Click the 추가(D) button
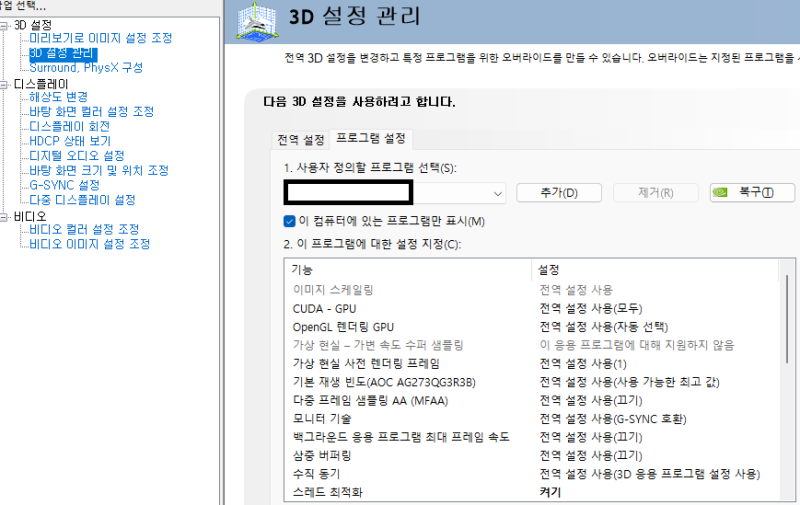800x505 pixels. coord(559,193)
